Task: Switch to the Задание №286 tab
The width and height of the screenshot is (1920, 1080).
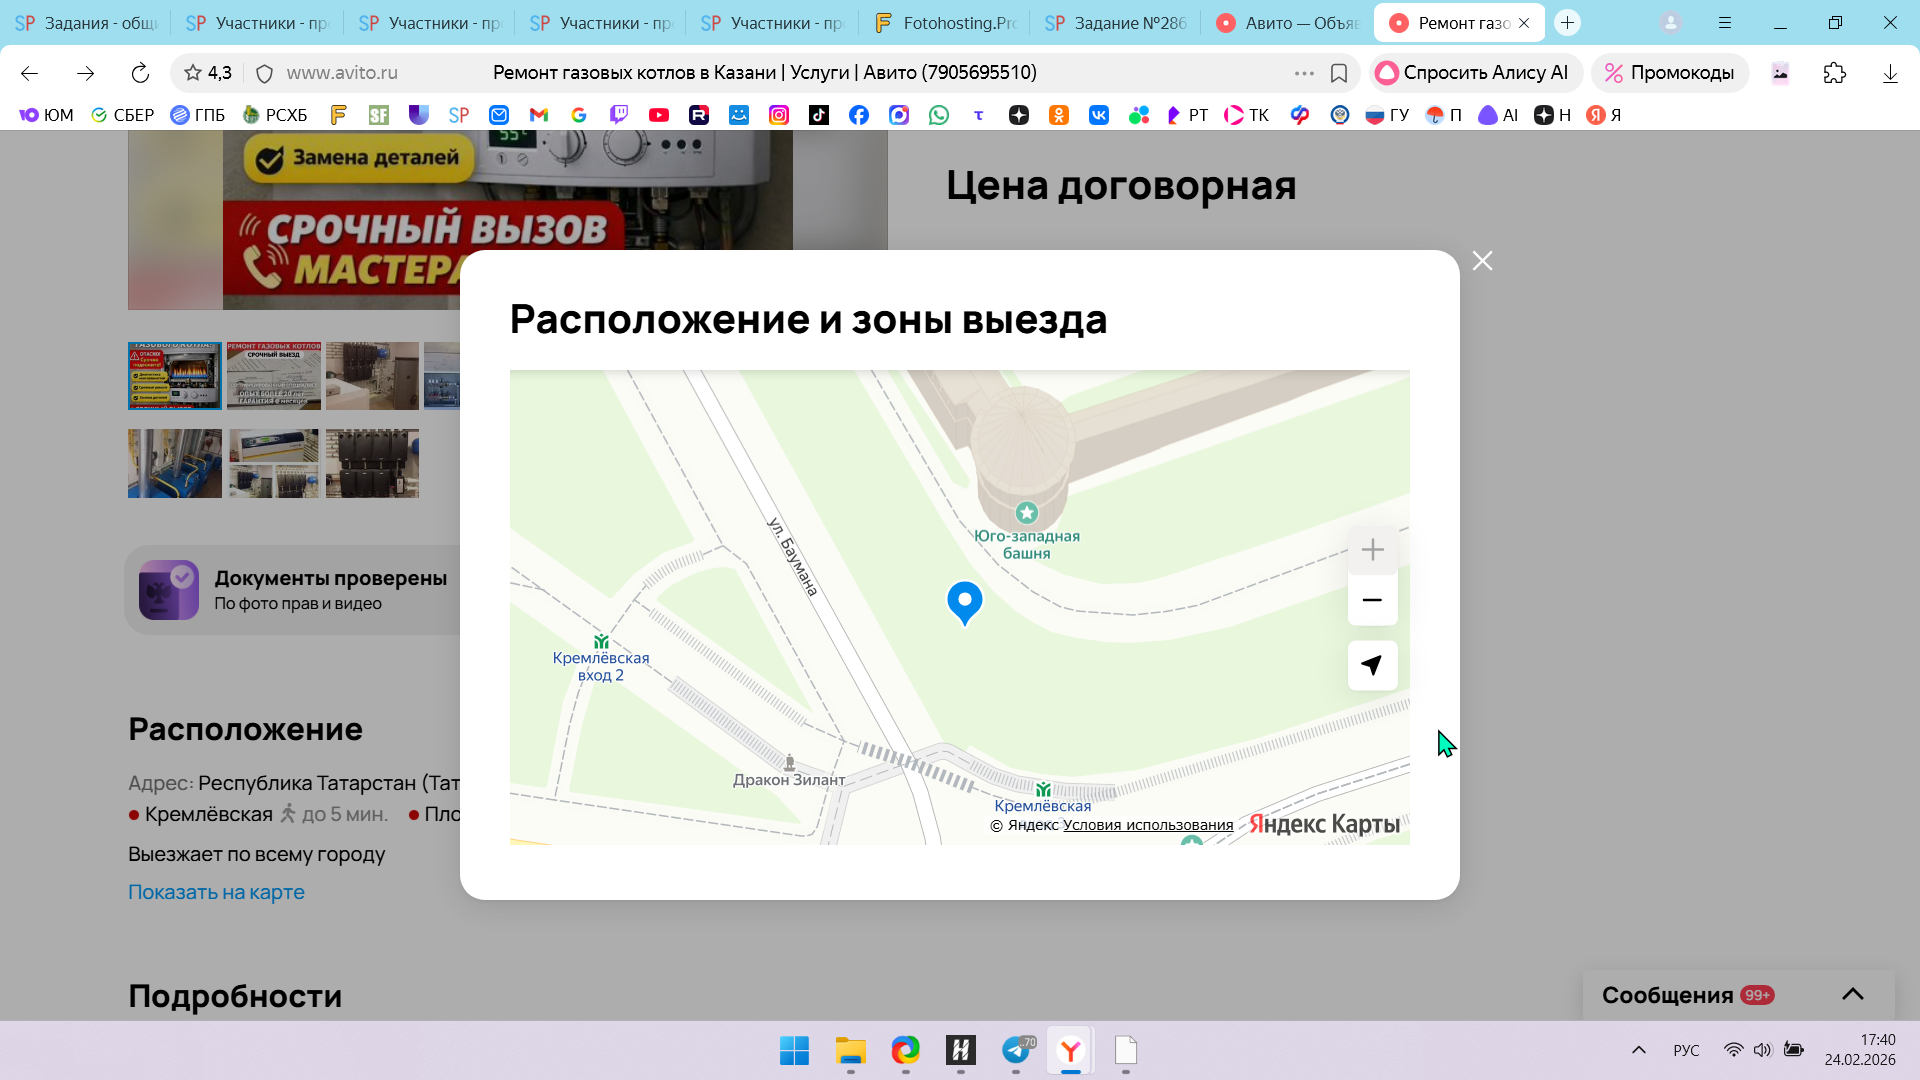Action: coord(1116,23)
